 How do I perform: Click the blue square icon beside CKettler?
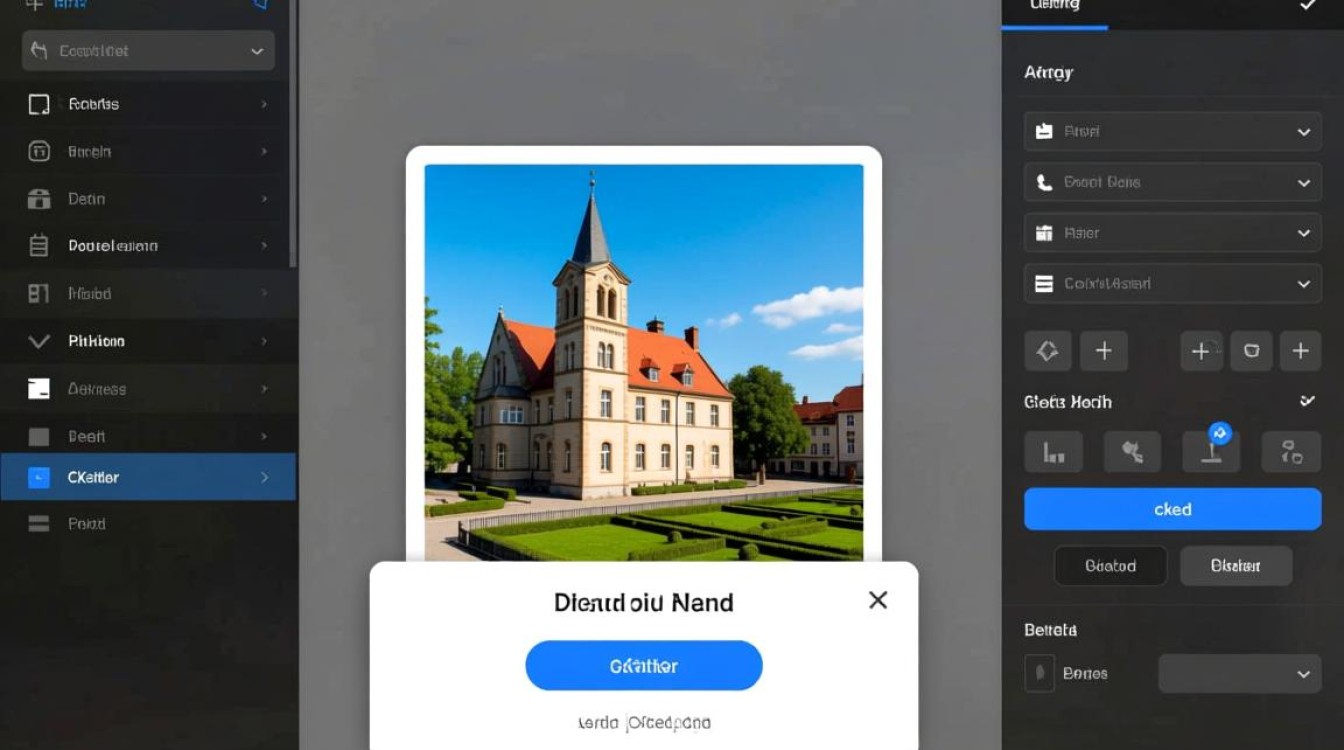(39, 477)
